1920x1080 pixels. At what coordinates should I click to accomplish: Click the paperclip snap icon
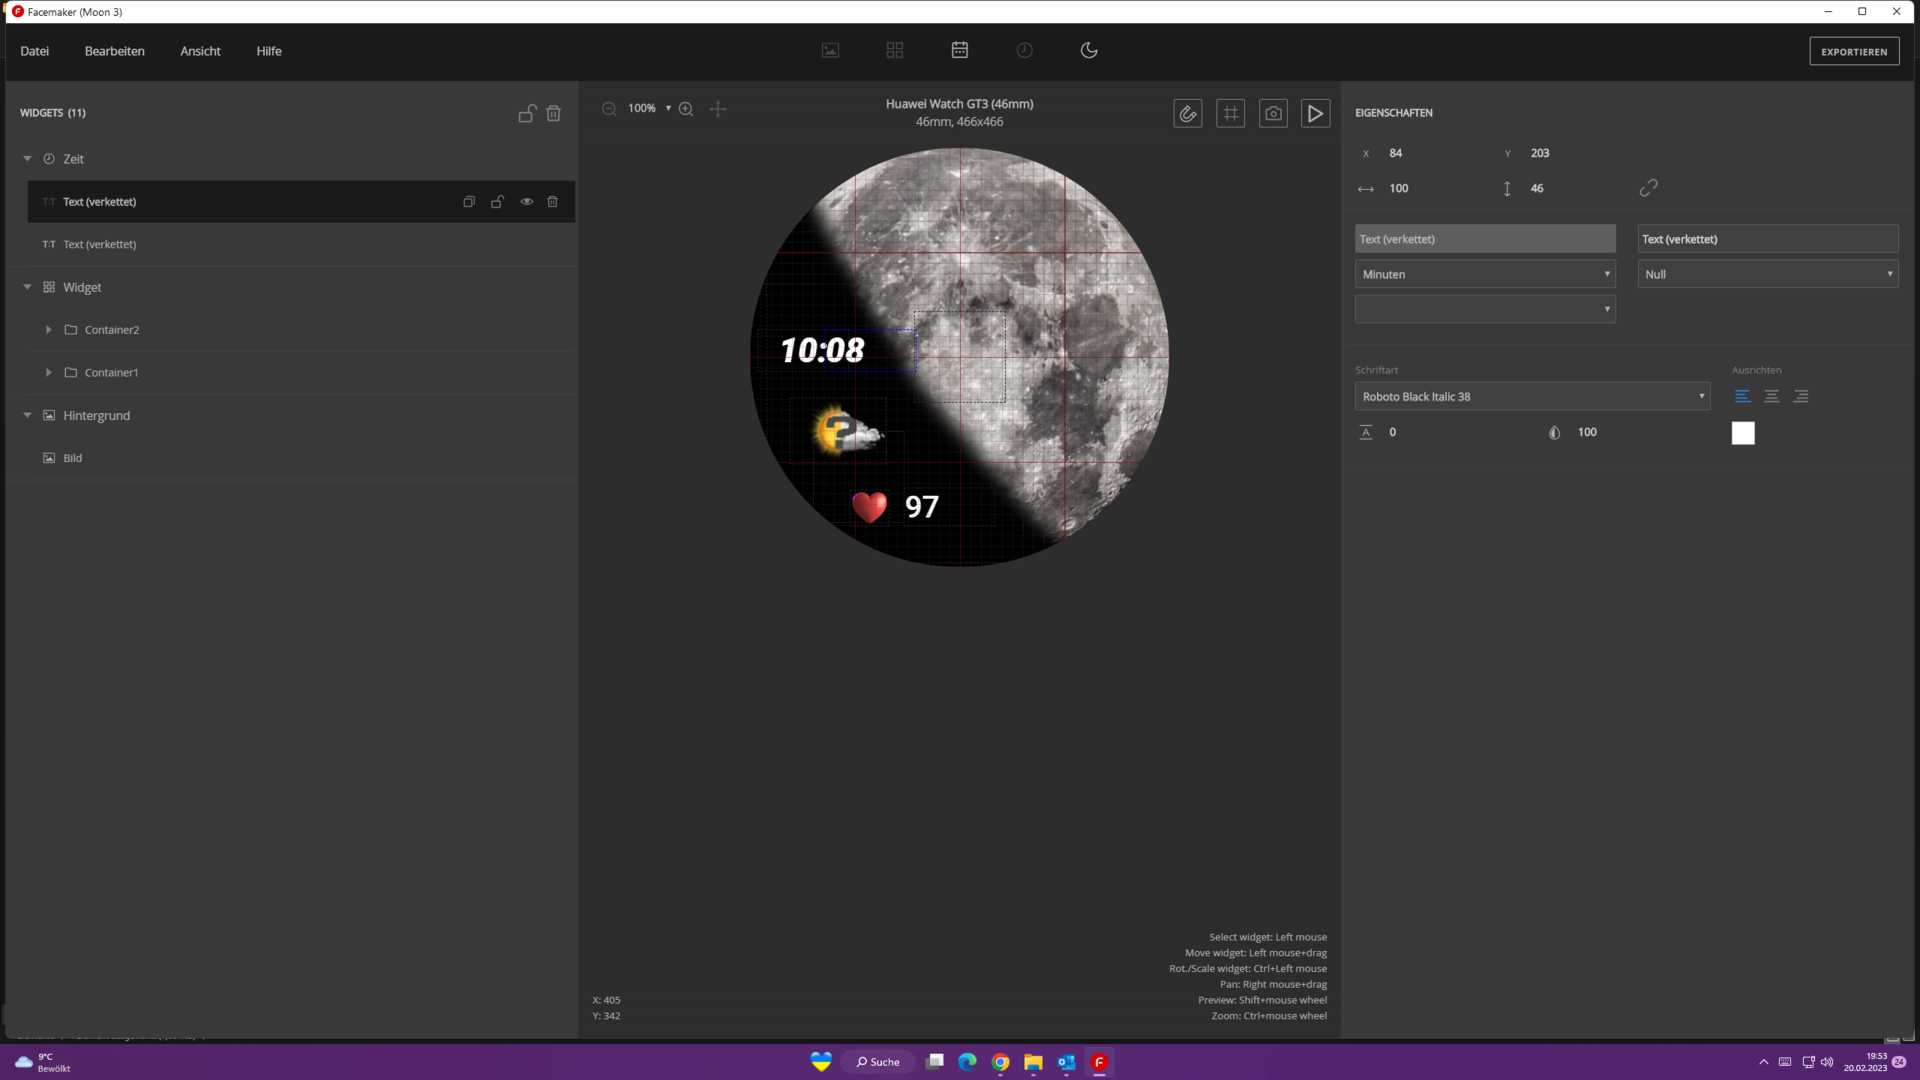(1187, 114)
